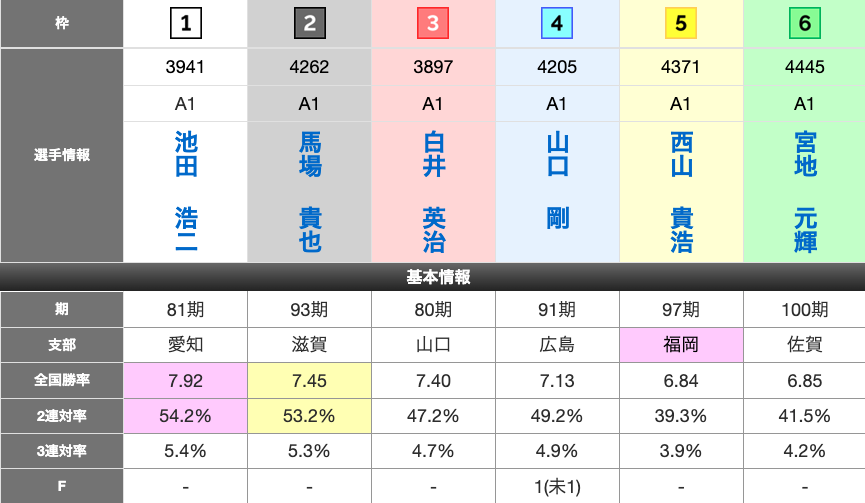
Task: Open racer 馬場貴也 profile link
Action: click(x=309, y=191)
